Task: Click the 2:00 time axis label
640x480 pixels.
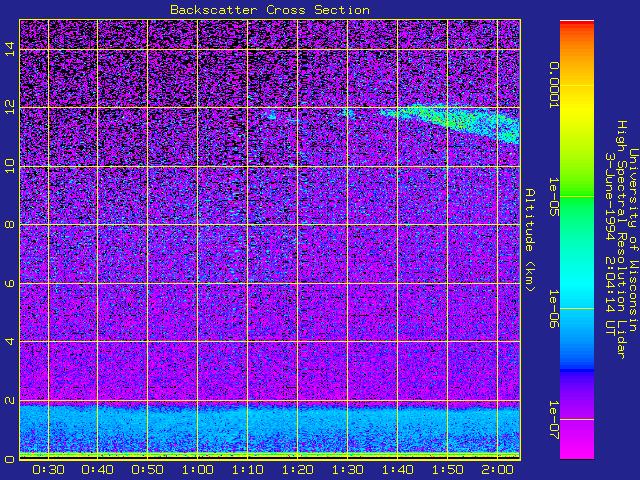Action: tap(497, 470)
